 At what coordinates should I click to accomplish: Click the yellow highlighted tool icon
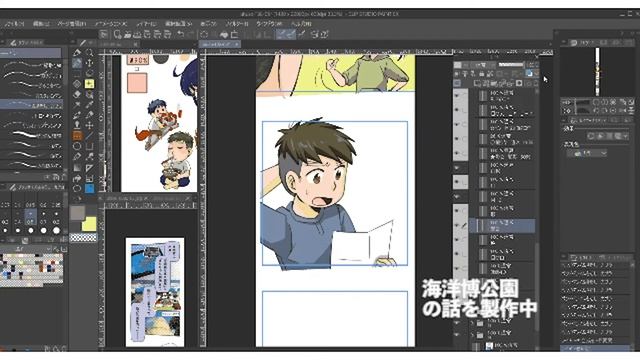(89, 84)
